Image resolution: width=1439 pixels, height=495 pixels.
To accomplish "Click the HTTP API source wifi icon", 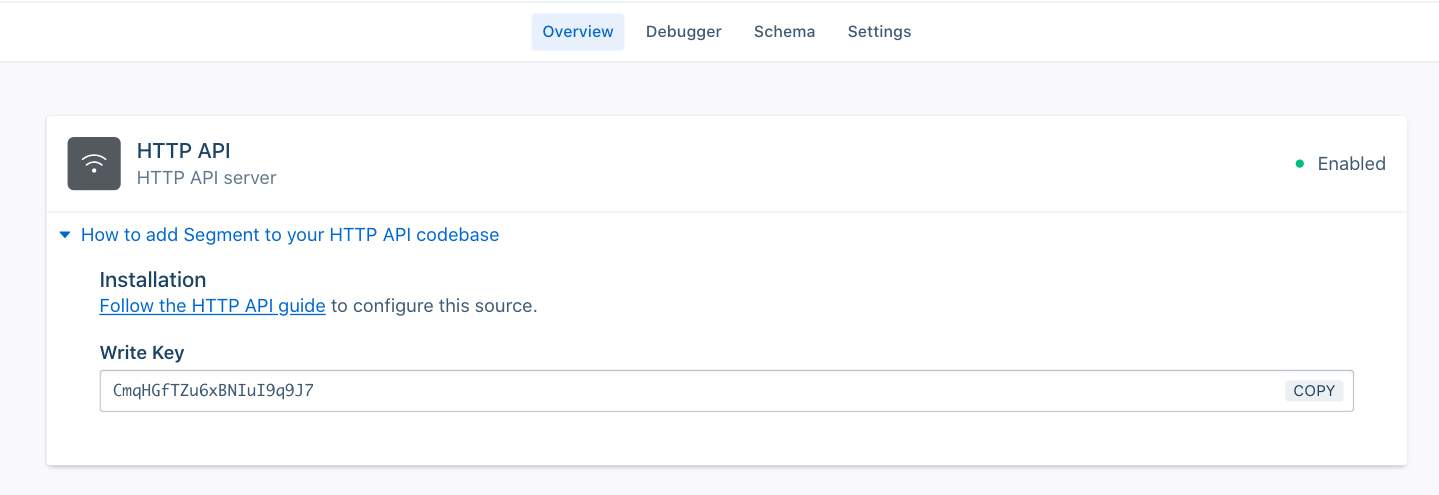I will [x=94, y=164].
